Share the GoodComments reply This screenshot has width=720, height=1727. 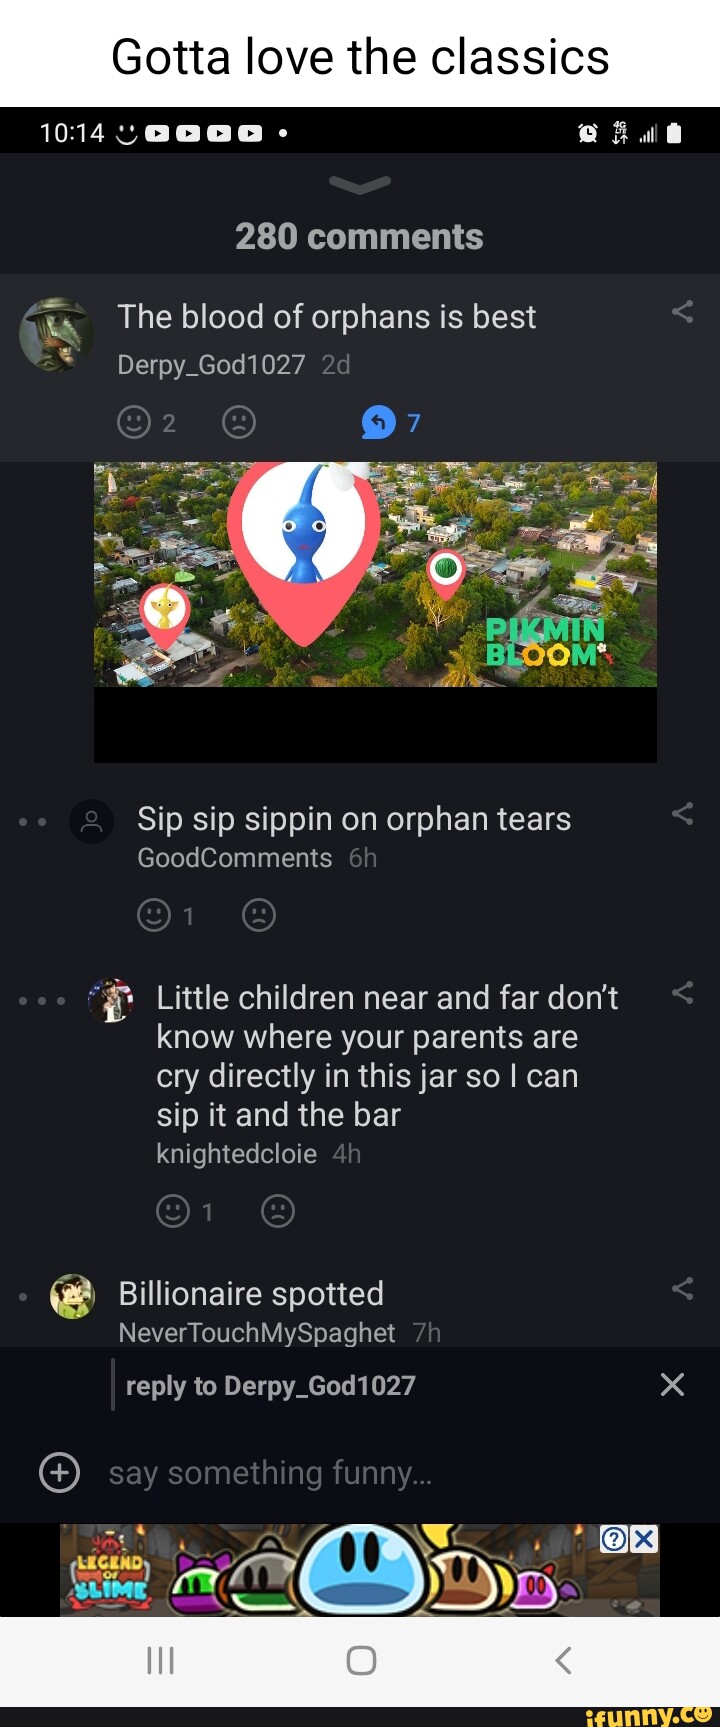click(x=683, y=814)
